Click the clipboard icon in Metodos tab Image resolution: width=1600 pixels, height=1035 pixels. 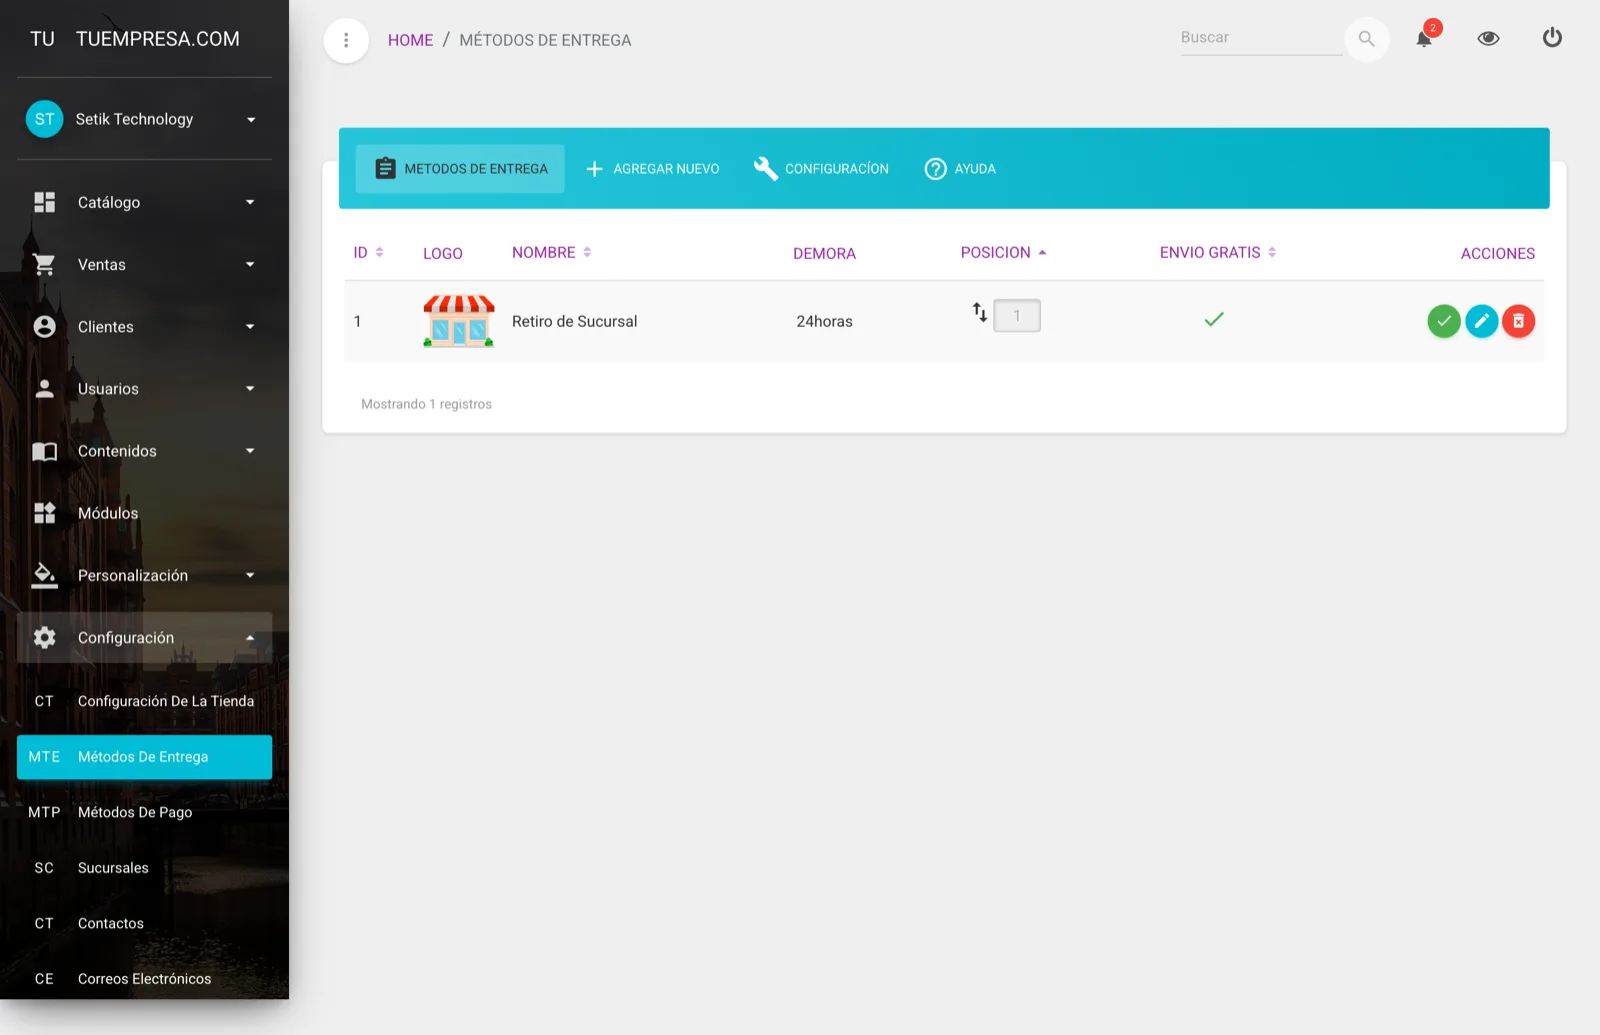point(385,168)
